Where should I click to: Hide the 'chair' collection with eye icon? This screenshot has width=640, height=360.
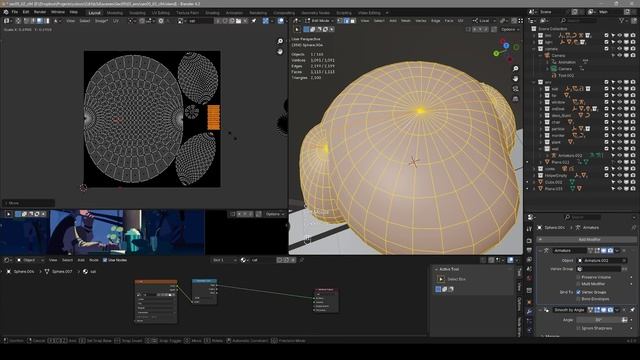[620, 122]
